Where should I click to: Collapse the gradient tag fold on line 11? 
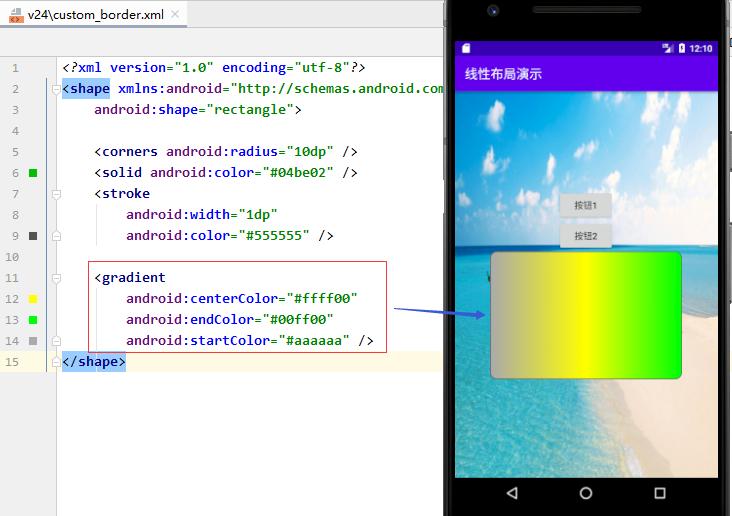tap(56, 278)
